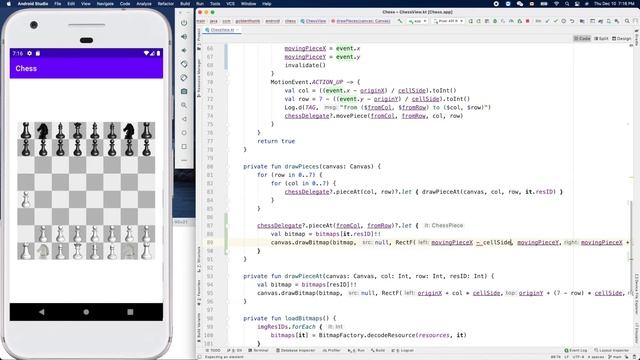640x360 pixels.
Task: Tap Android recents button on phone navigation bar
Action: [130, 312]
